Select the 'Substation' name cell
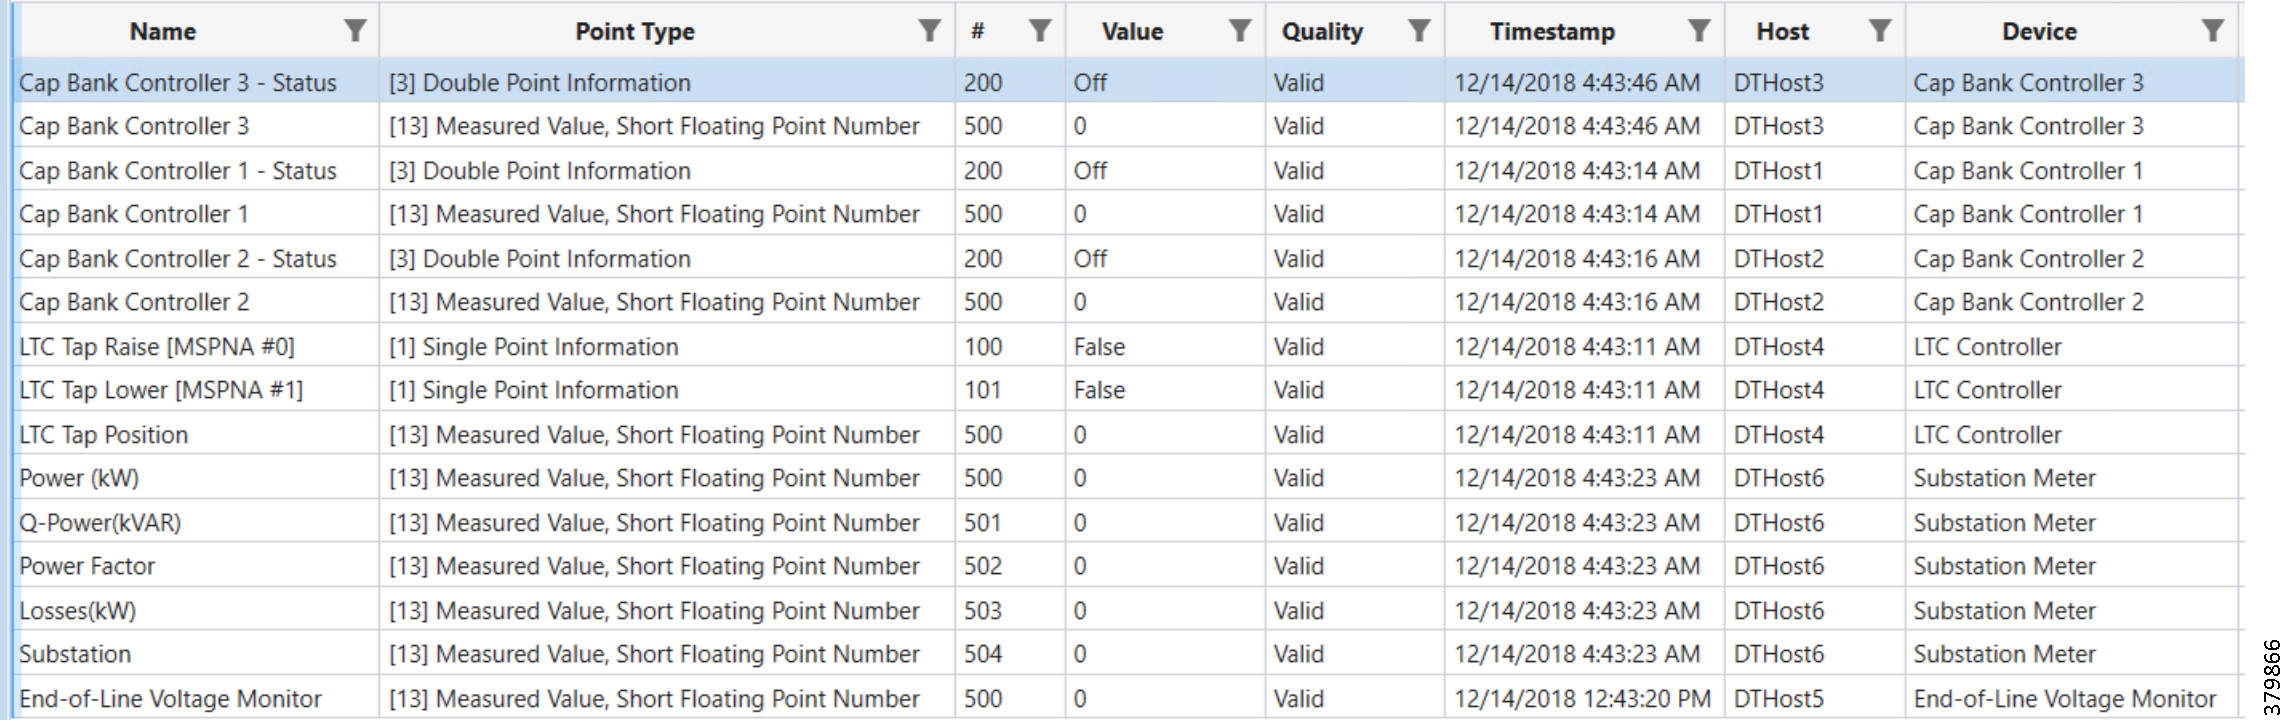This screenshot has width=2284, height=720. tap(75, 654)
